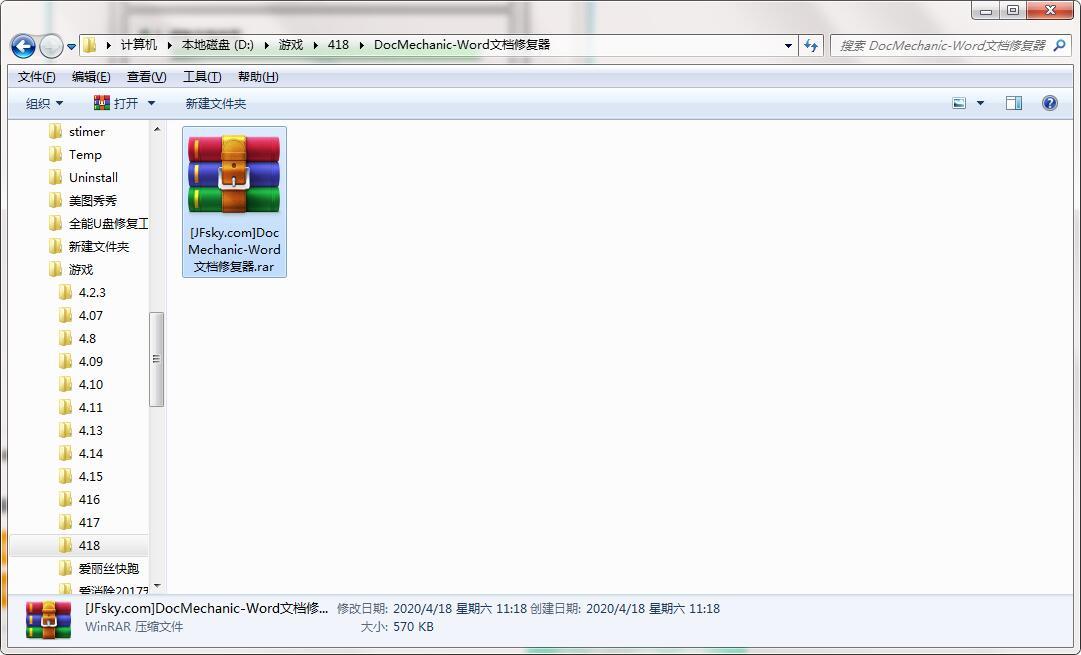Click the help question mark icon
The image size is (1081, 655).
tap(1049, 103)
